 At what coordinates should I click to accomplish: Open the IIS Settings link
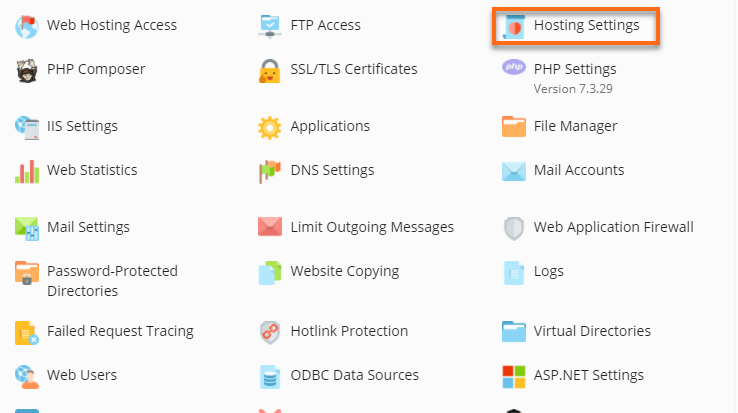click(x=82, y=126)
